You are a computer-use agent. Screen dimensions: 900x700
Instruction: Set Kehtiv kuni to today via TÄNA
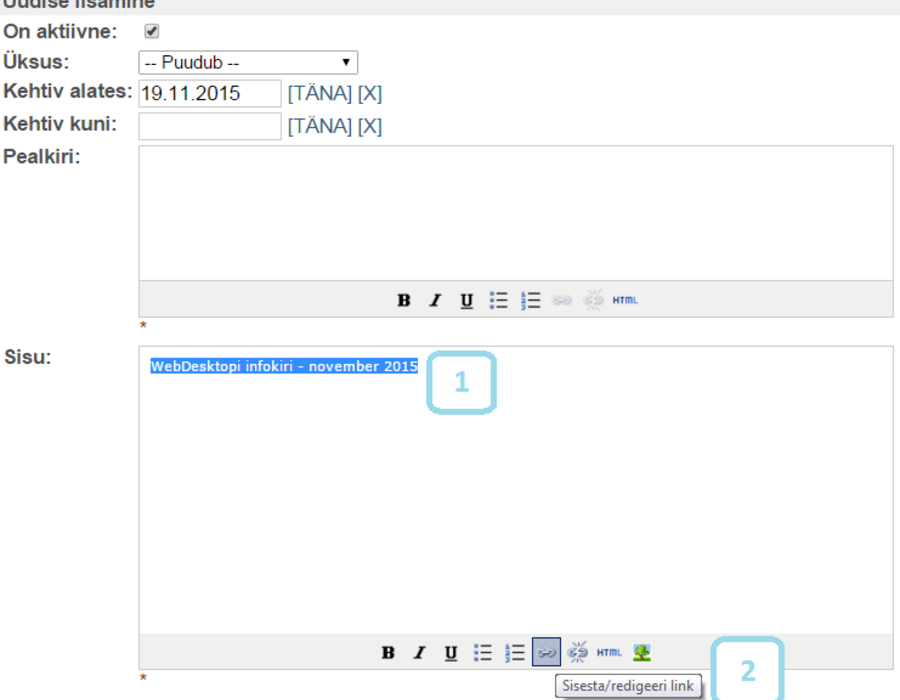coord(320,126)
